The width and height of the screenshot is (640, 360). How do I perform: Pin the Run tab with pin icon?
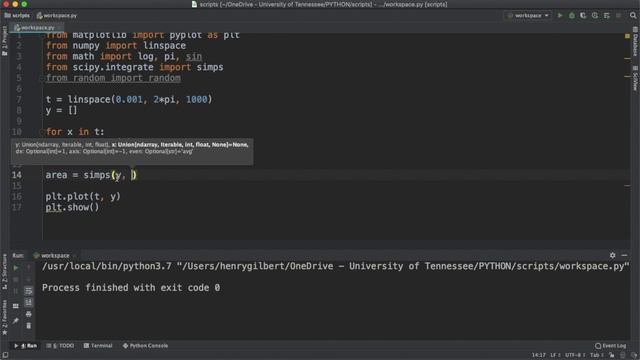point(16,321)
